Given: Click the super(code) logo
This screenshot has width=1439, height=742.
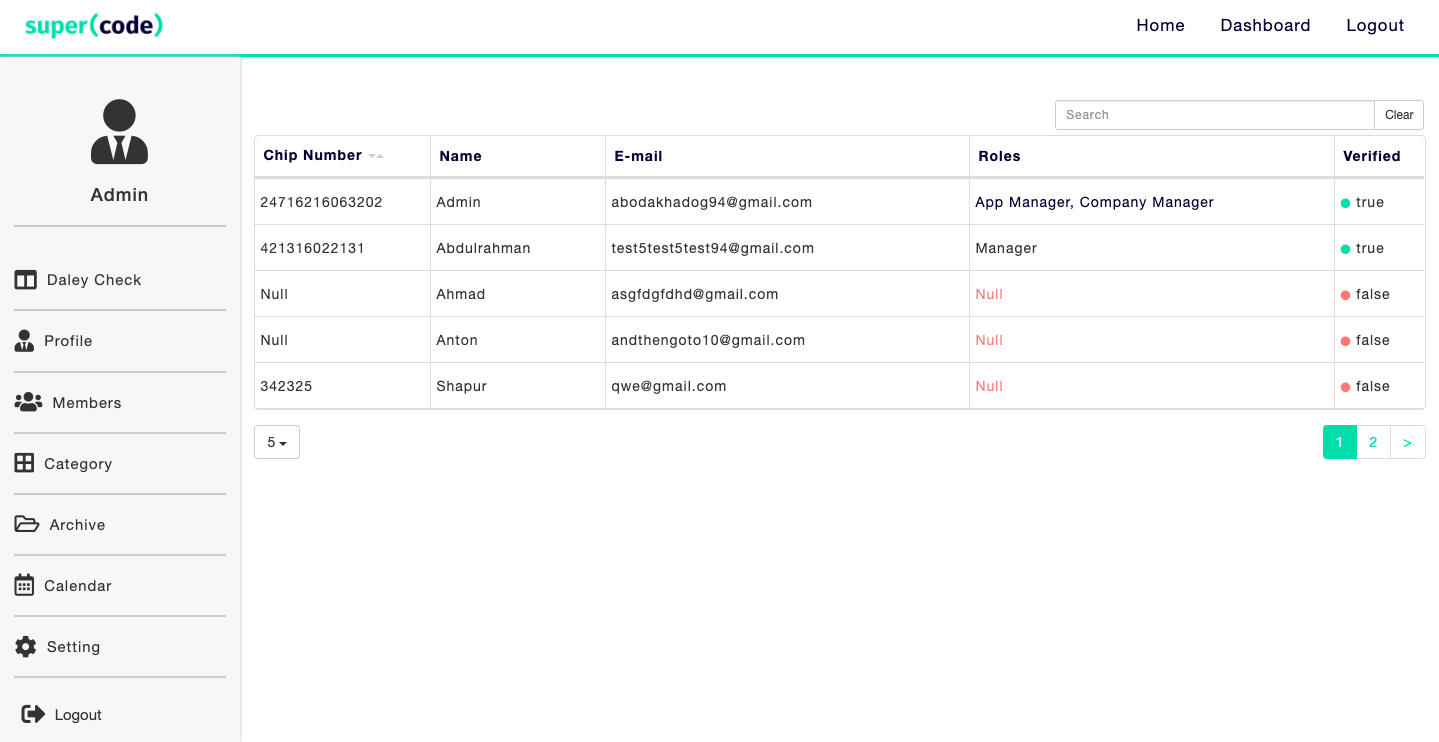Looking at the screenshot, I should pos(94,26).
